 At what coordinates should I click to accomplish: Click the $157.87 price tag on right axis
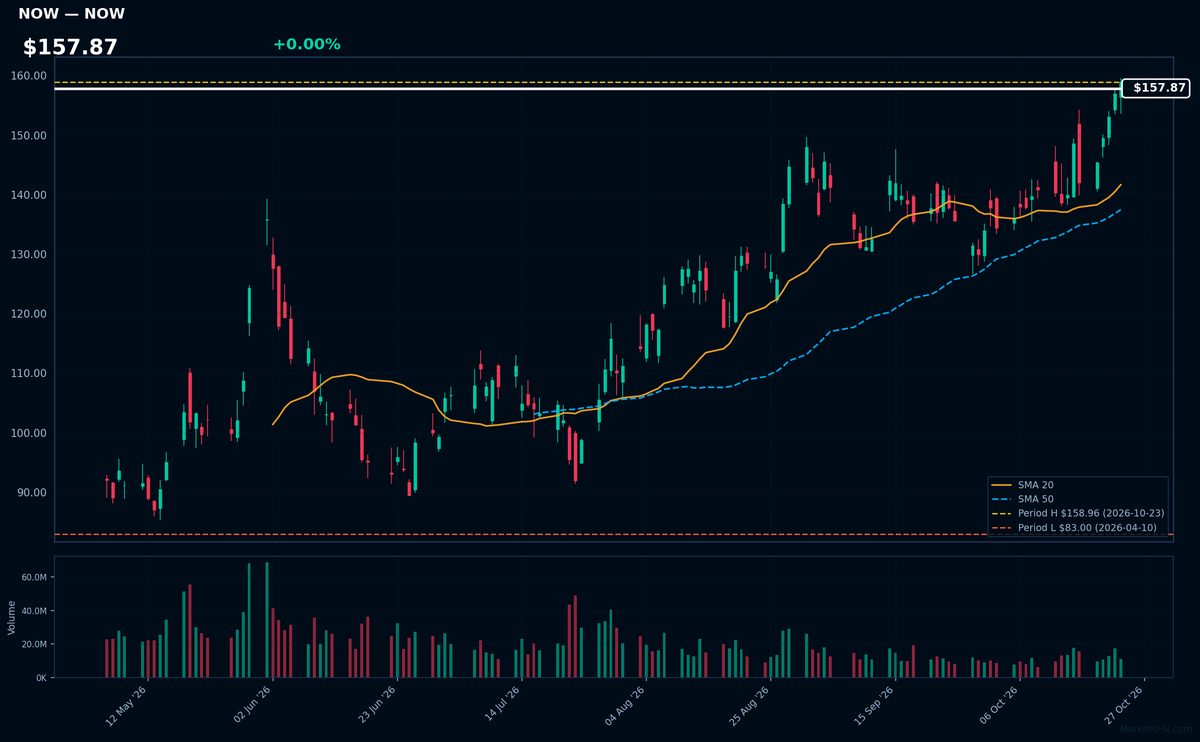pos(1156,88)
